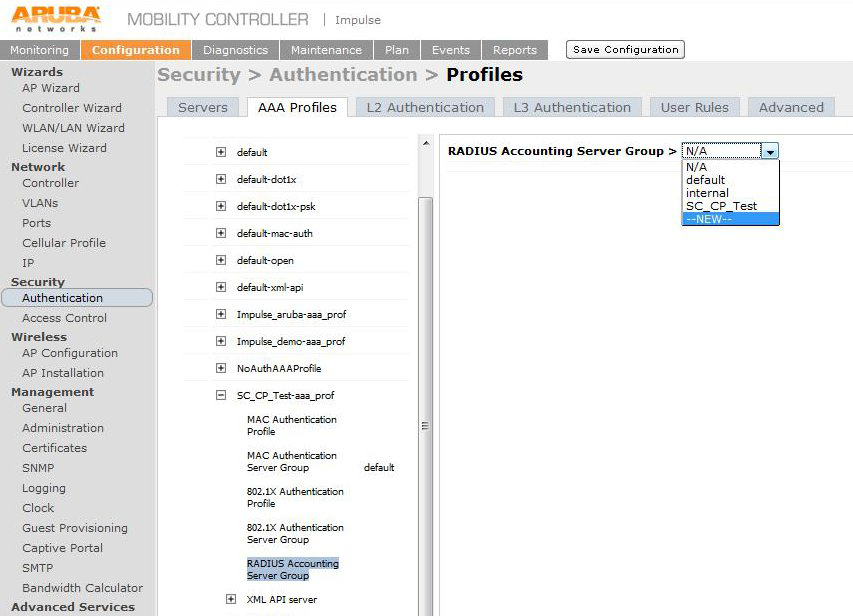Open the Diagnostics tab
Image resolution: width=853 pixels, height=616 pixels.
coord(236,50)
